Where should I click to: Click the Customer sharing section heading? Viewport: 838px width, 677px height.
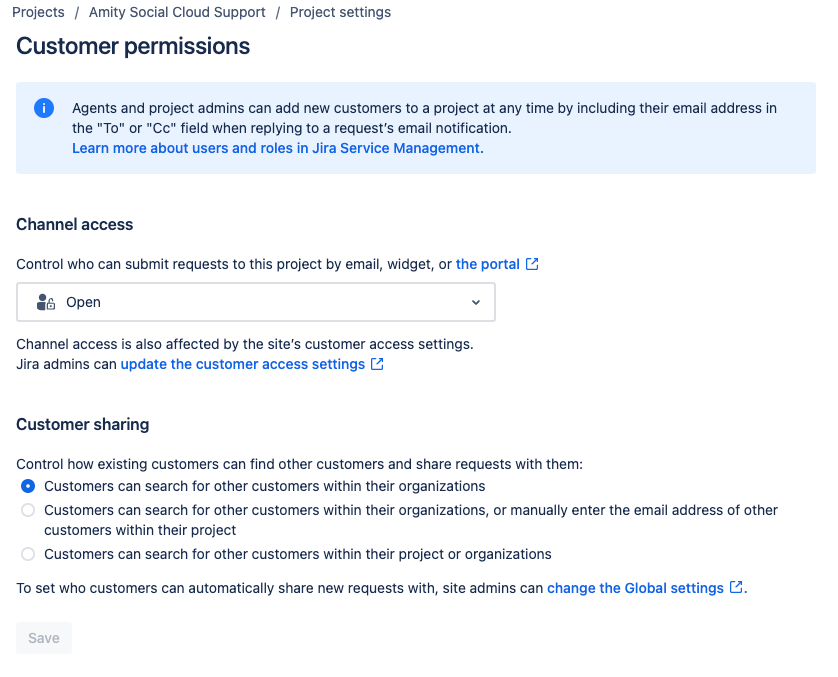[83, 424]
